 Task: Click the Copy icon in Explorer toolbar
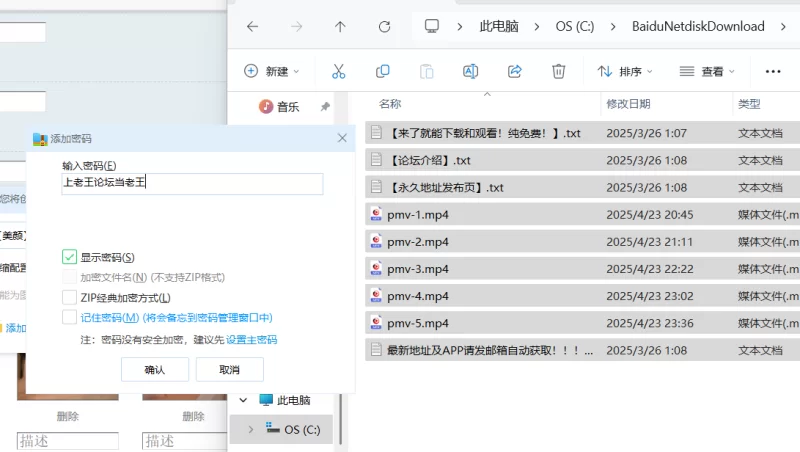click(382, 71)
